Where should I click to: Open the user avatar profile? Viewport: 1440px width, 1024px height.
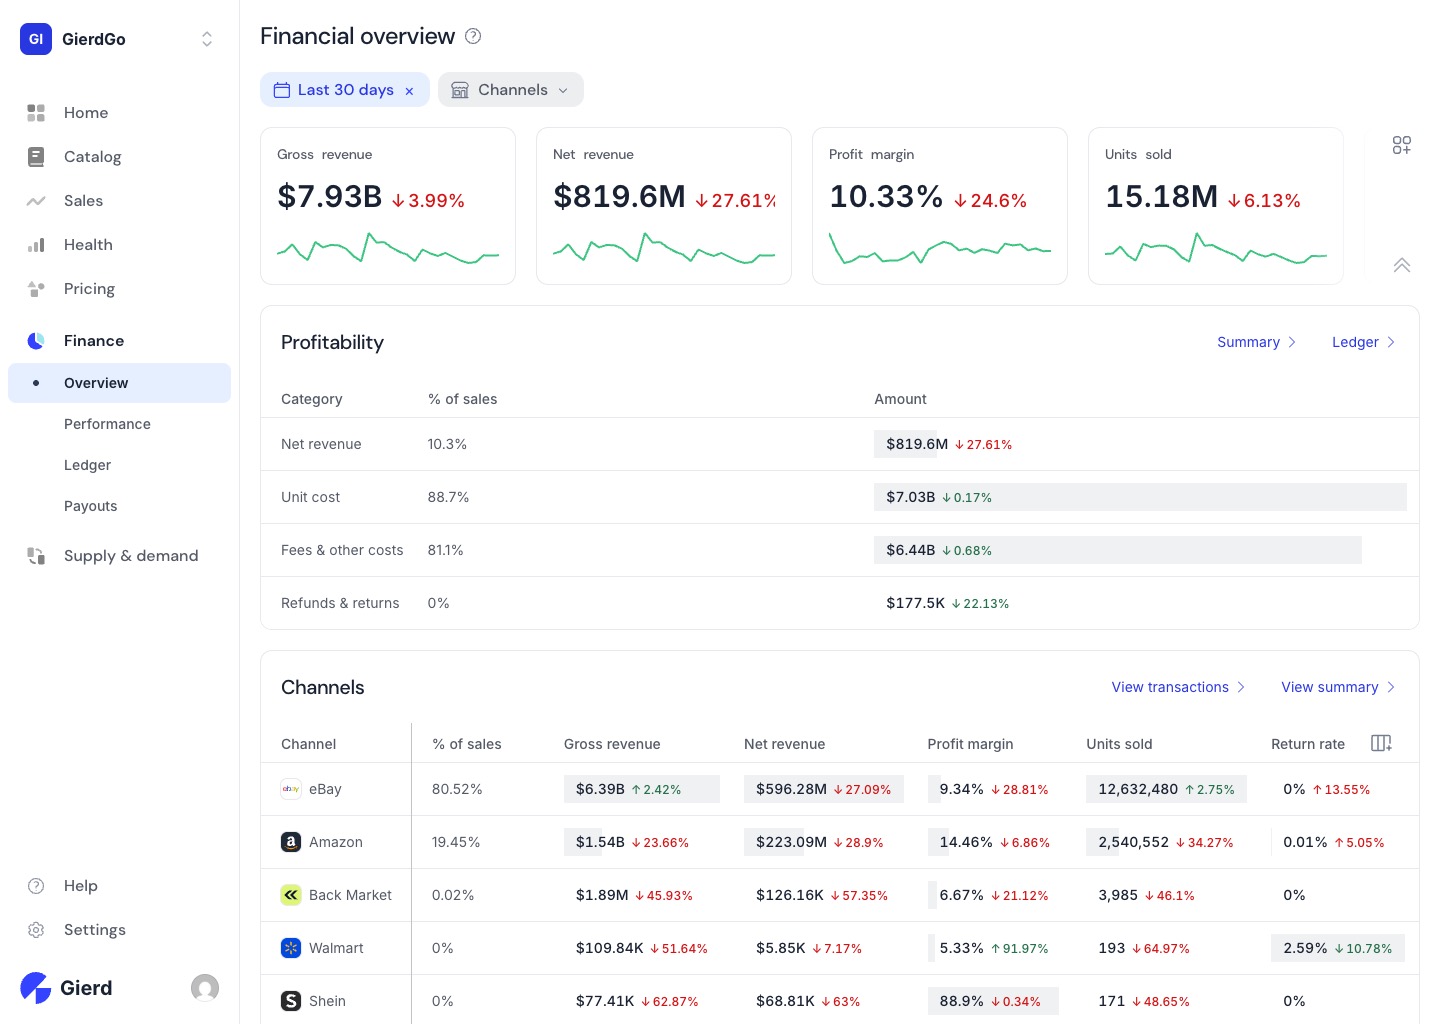tap(205, 988)
